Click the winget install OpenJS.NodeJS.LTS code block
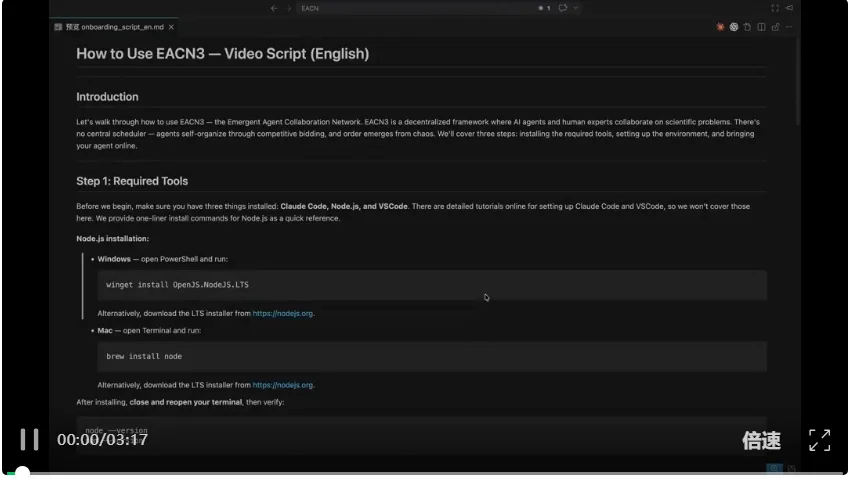Image resolution: width=850 pixels, height=479 pixels. 432,285
